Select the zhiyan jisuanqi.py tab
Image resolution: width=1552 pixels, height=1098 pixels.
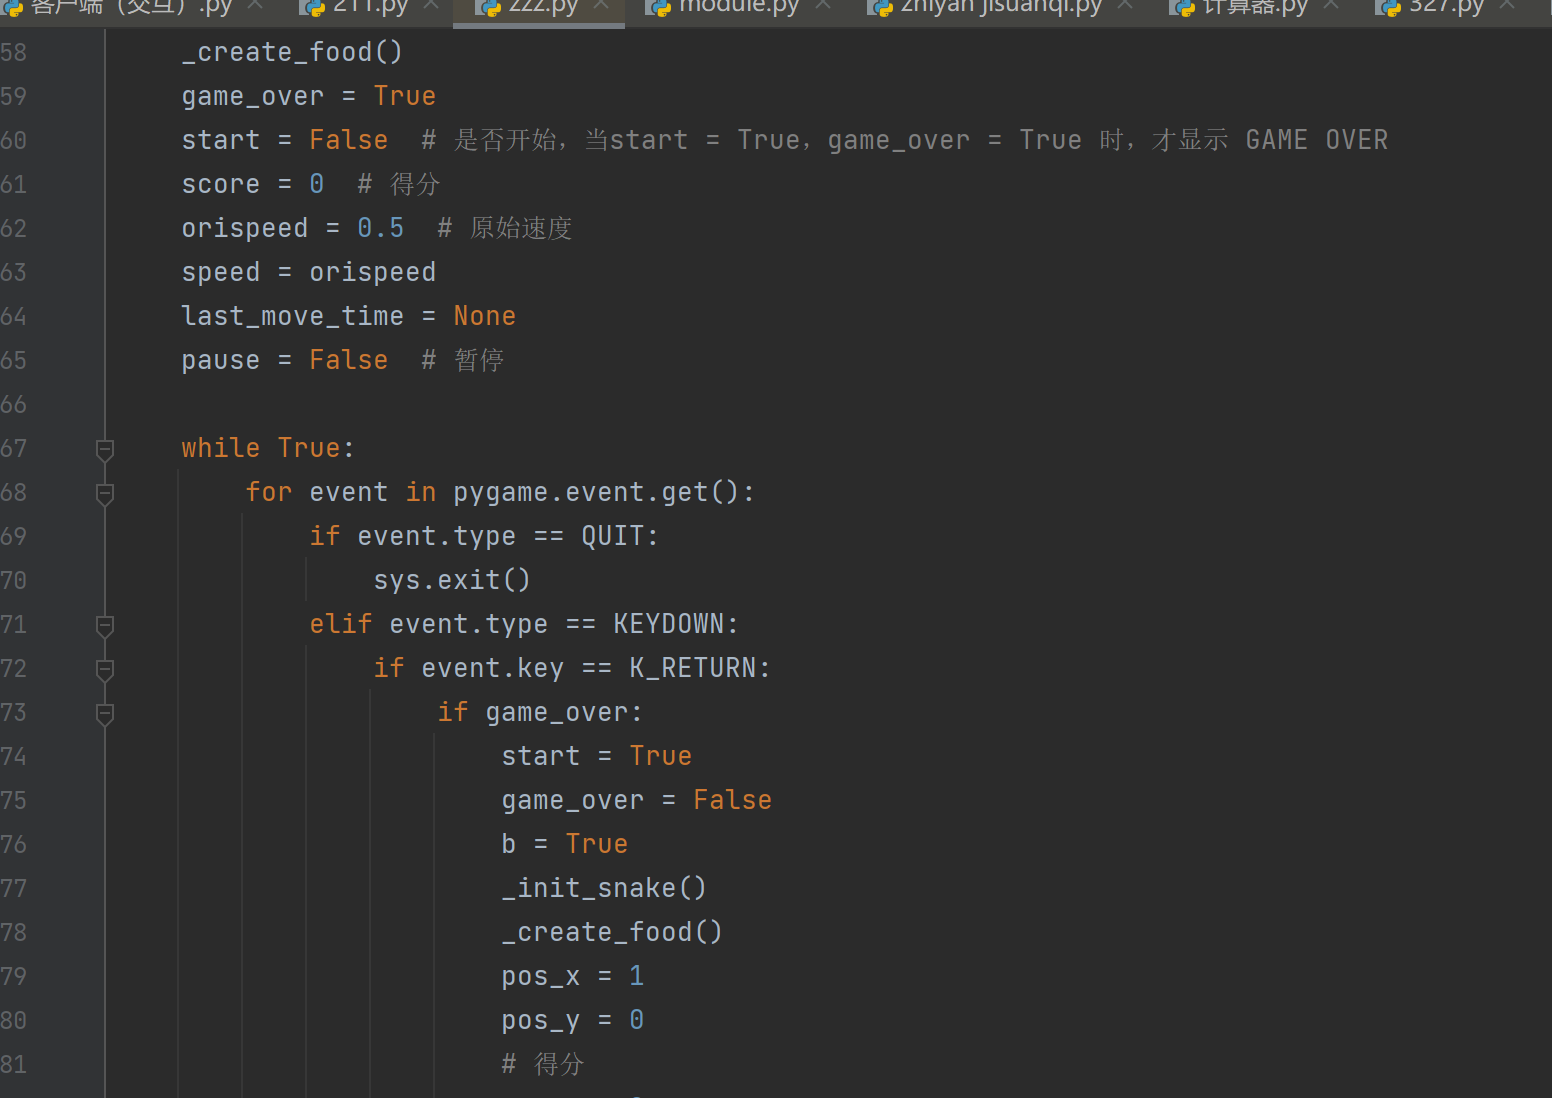point(985,7)
